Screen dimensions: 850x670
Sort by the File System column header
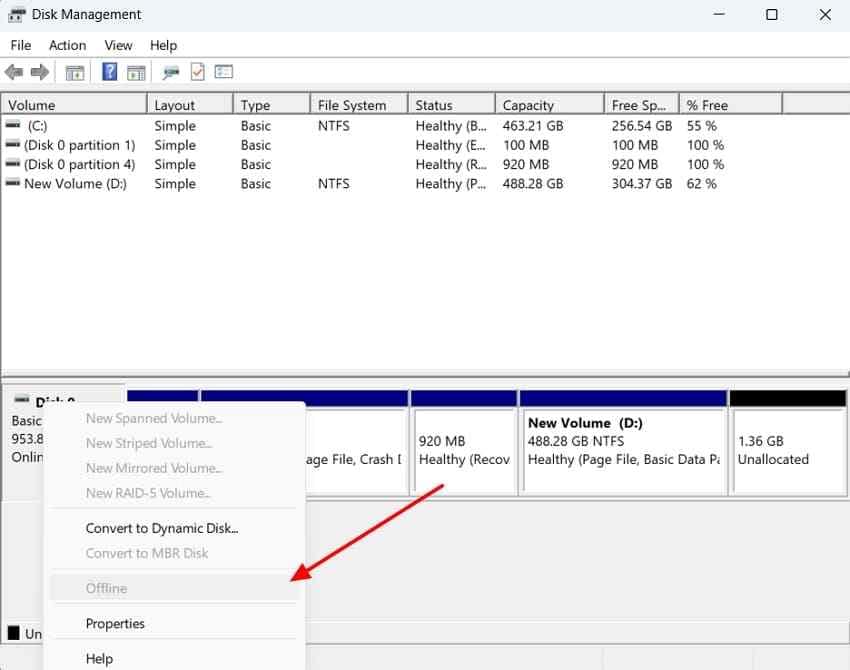359,105
